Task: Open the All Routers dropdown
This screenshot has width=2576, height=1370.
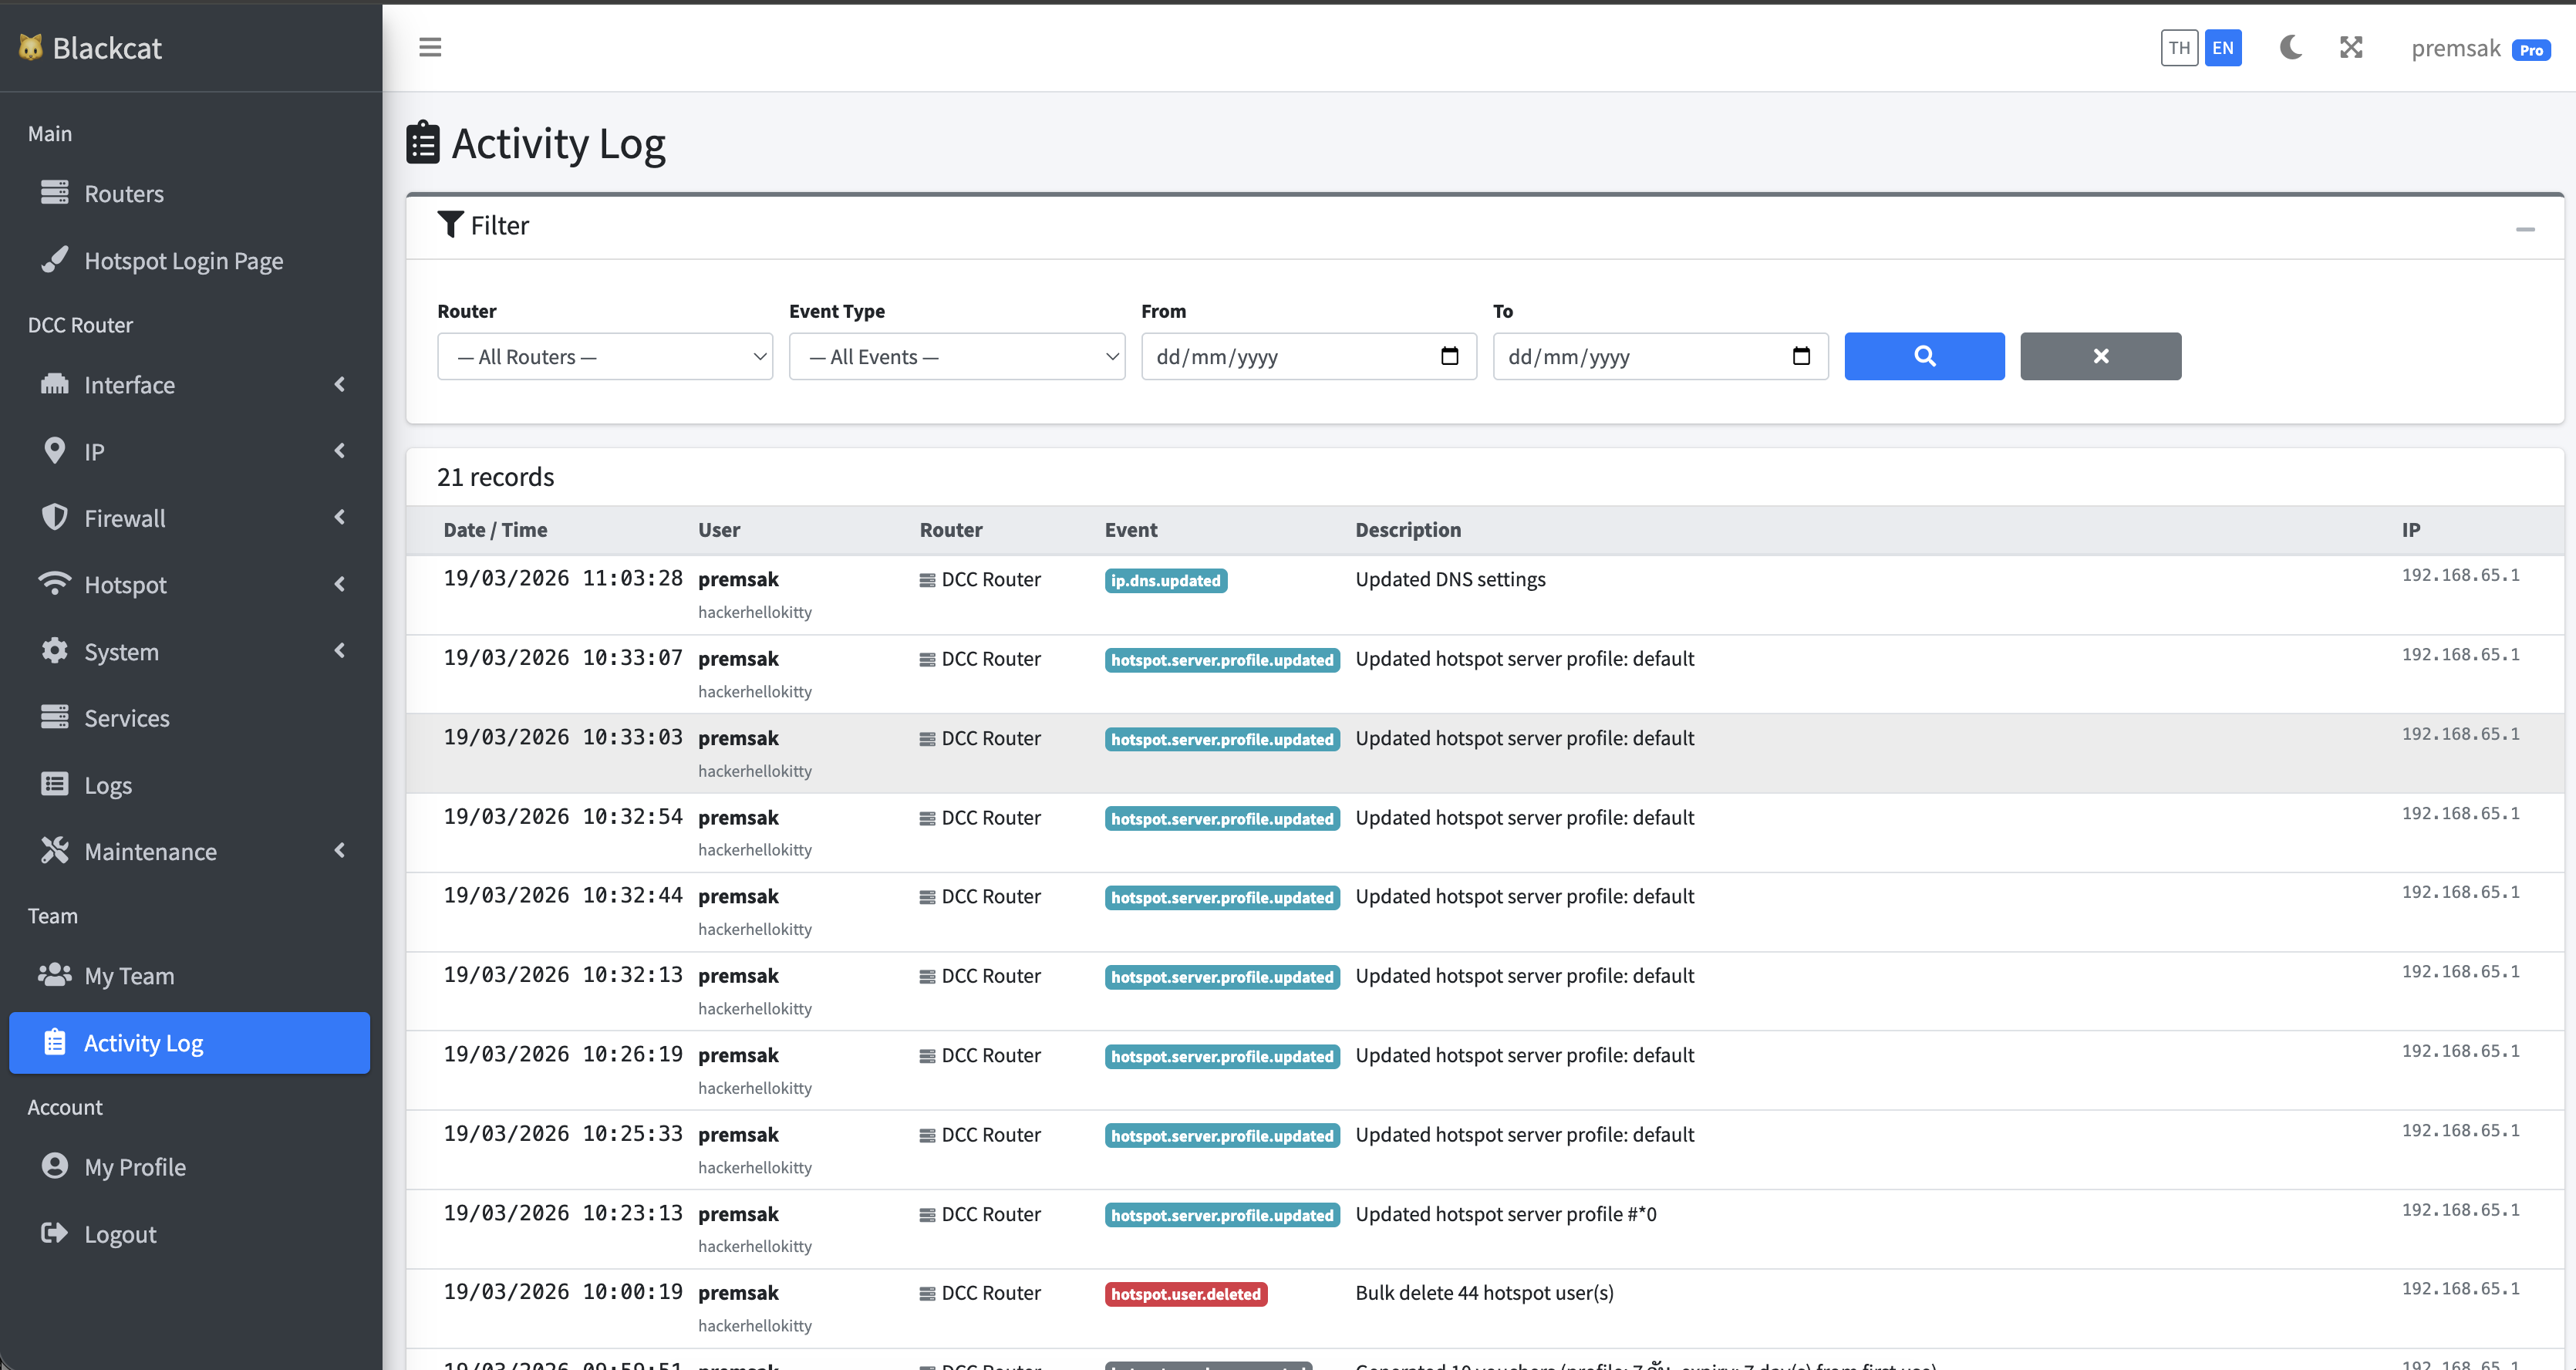Action: pos(605,356)
